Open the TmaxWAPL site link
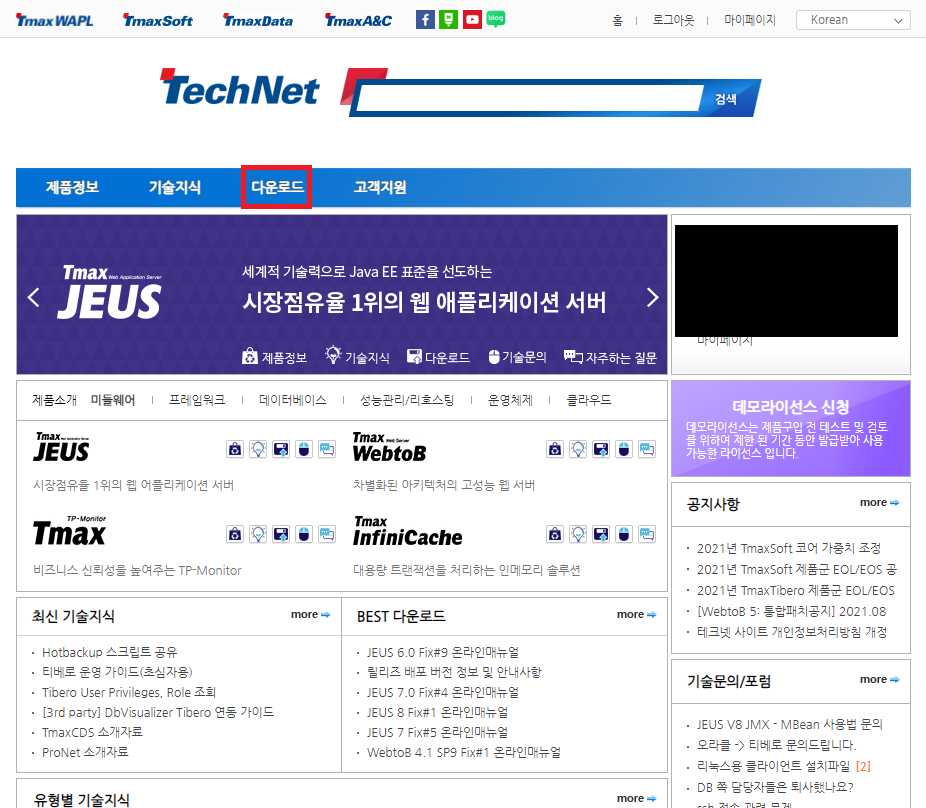926x808 pixels. pyautogui.click(x=54, y=21)
